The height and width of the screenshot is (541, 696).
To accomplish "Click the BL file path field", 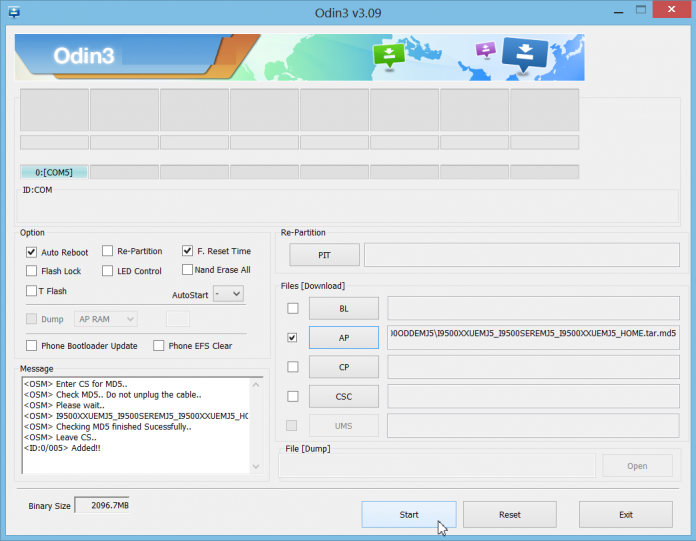I will pos(533,308).
